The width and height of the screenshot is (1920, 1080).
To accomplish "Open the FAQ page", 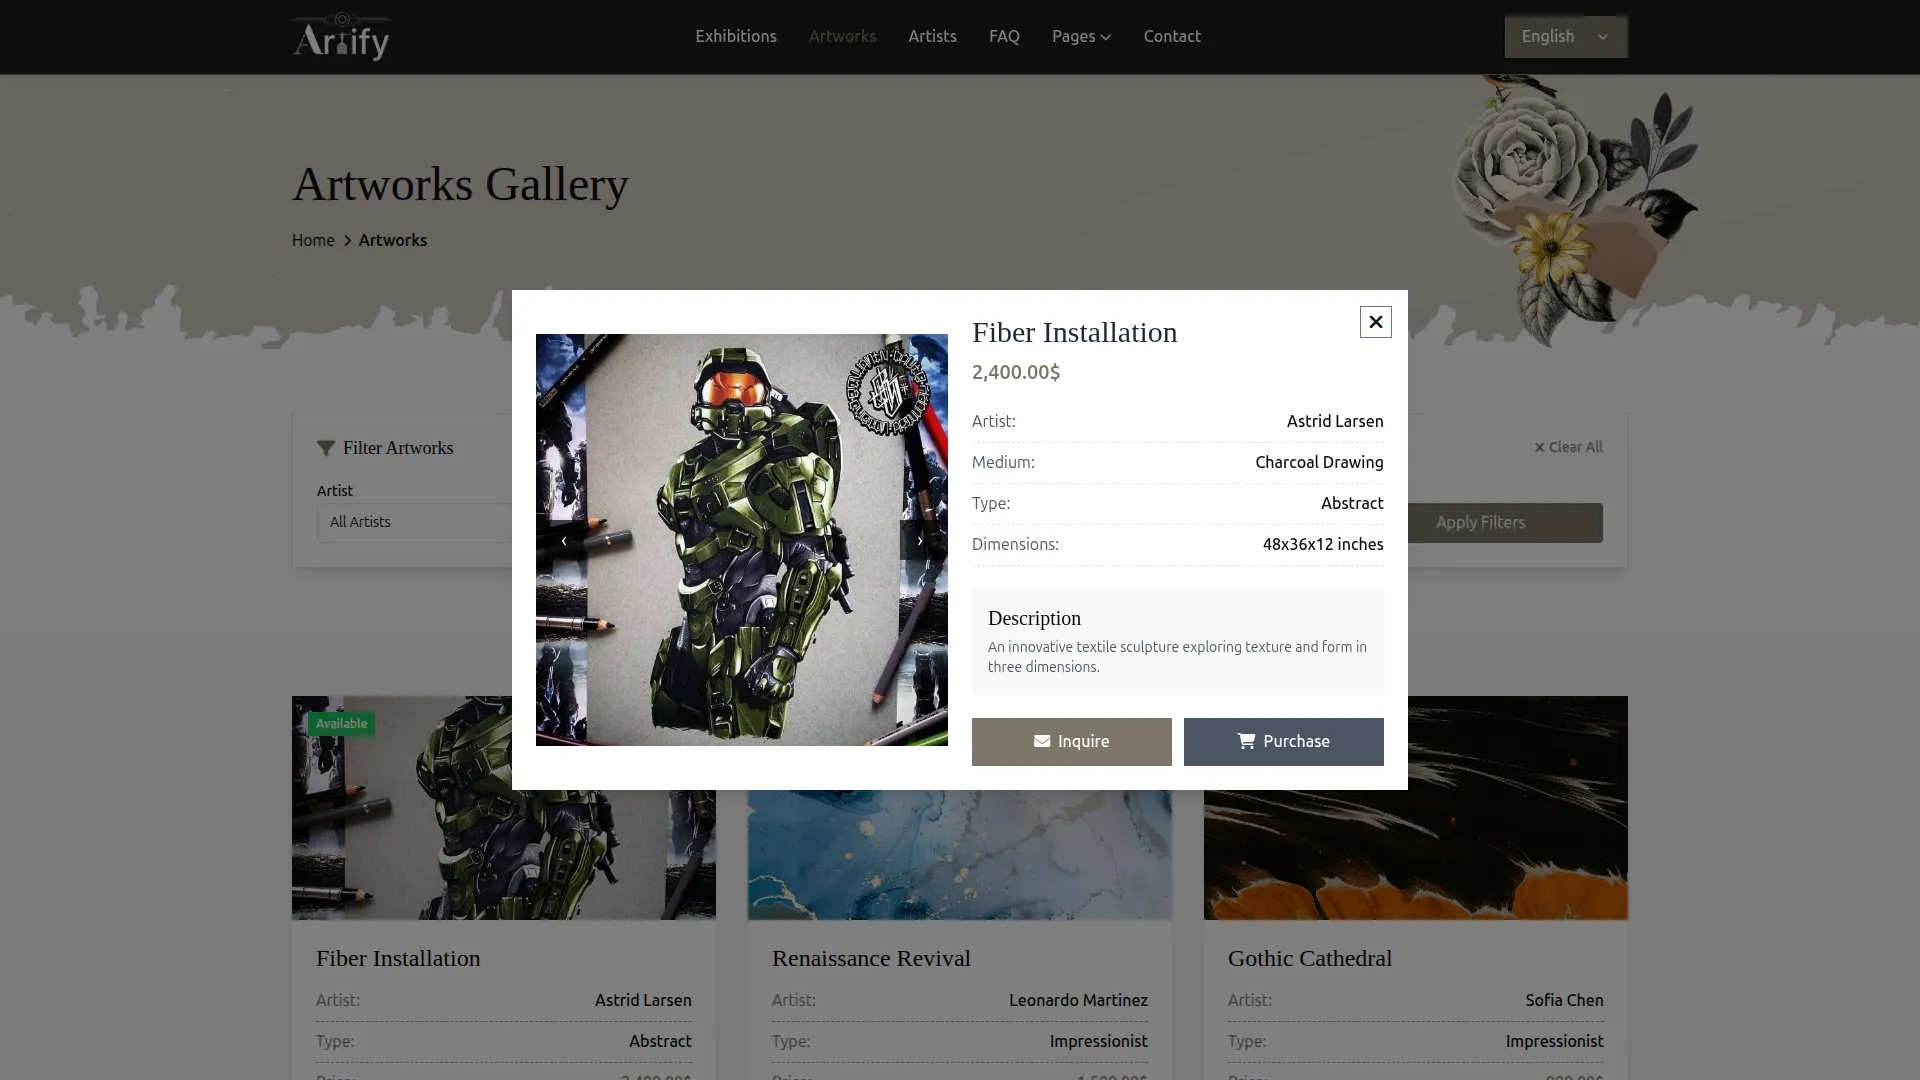I will coord(1003,37).
